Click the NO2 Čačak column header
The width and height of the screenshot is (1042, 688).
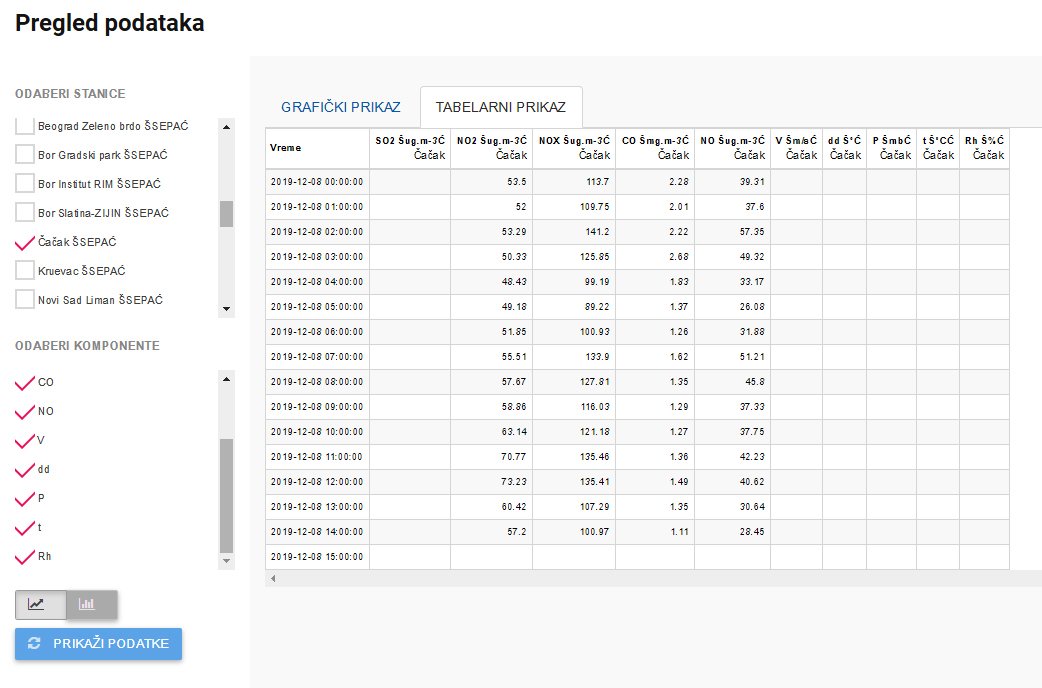click(x=492, y=148)
